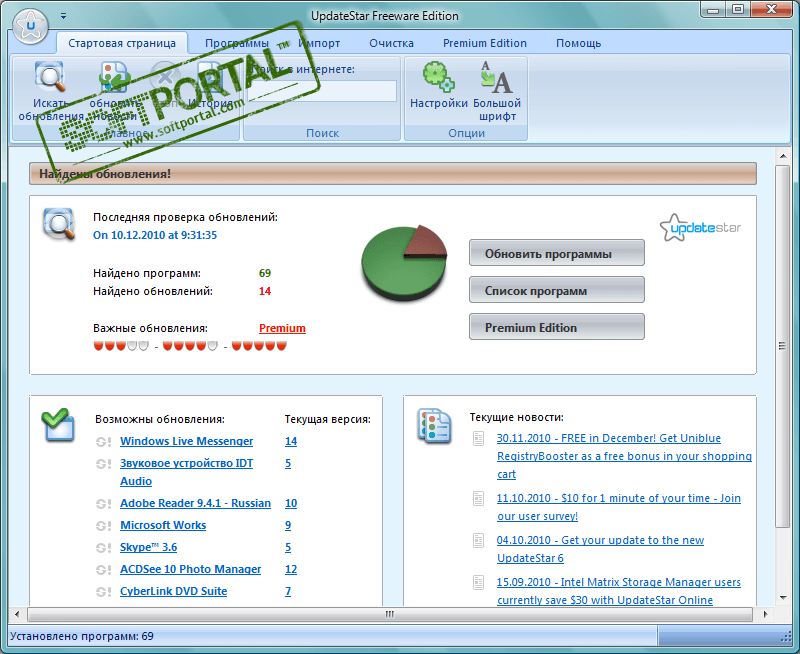
Task: Open the Premium Edition ribbon tab
Action: point(485,43)
